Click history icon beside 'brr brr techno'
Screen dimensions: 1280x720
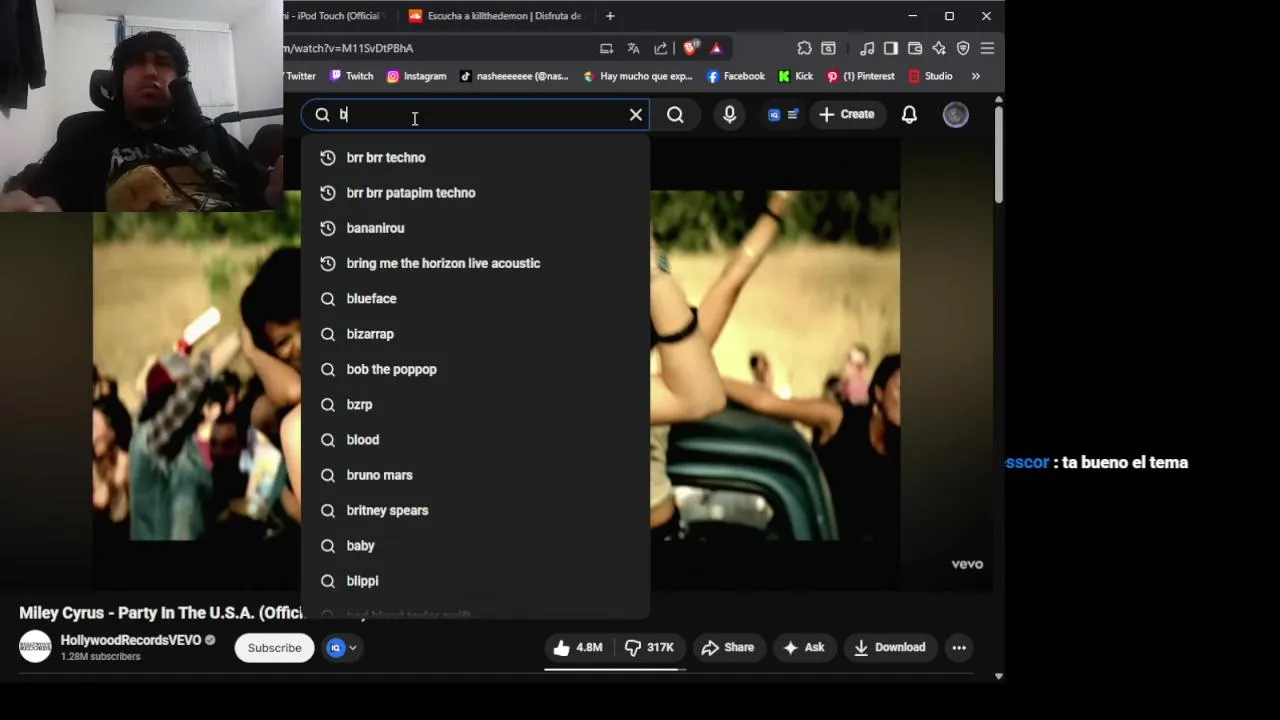click(x=327, y=158)
